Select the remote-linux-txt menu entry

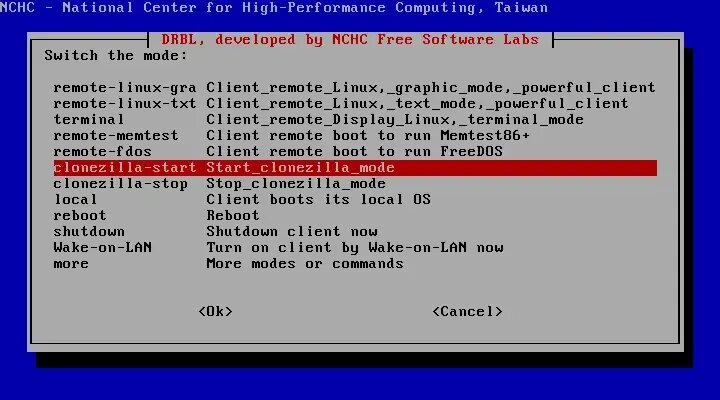click(355, 103)
